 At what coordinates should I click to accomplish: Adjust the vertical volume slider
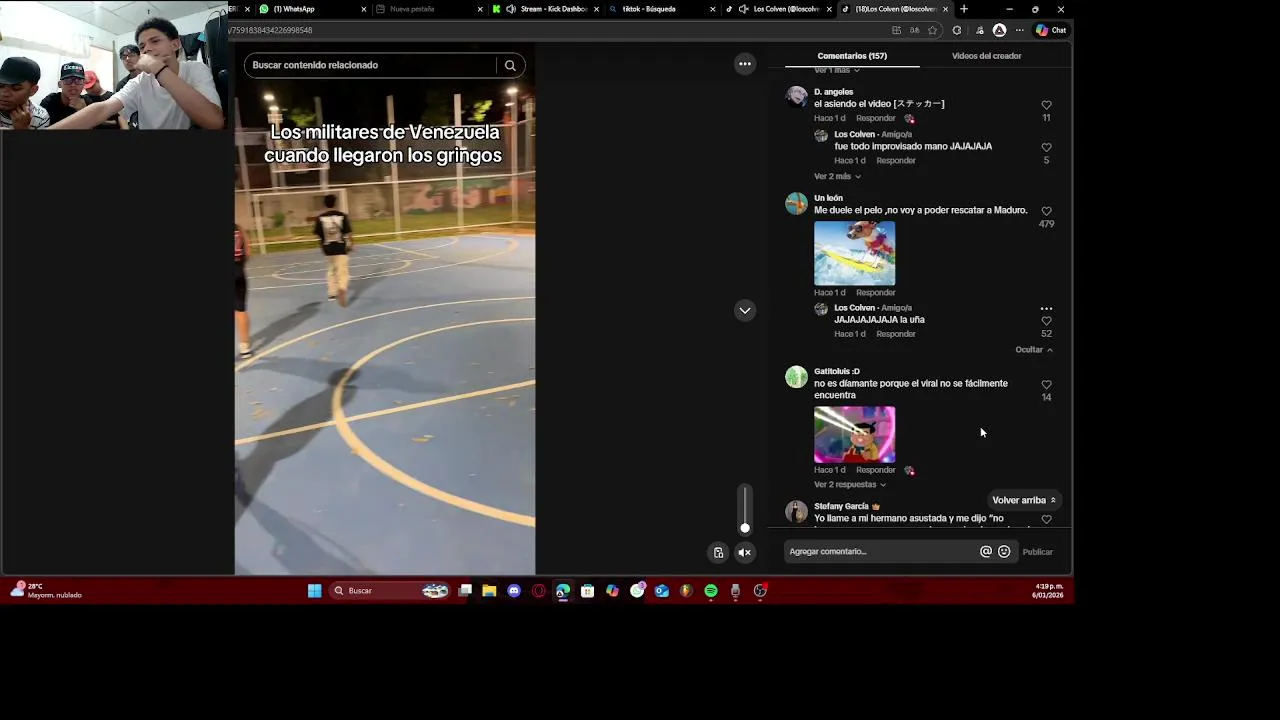pyautogui.click(x=745, y=510)
